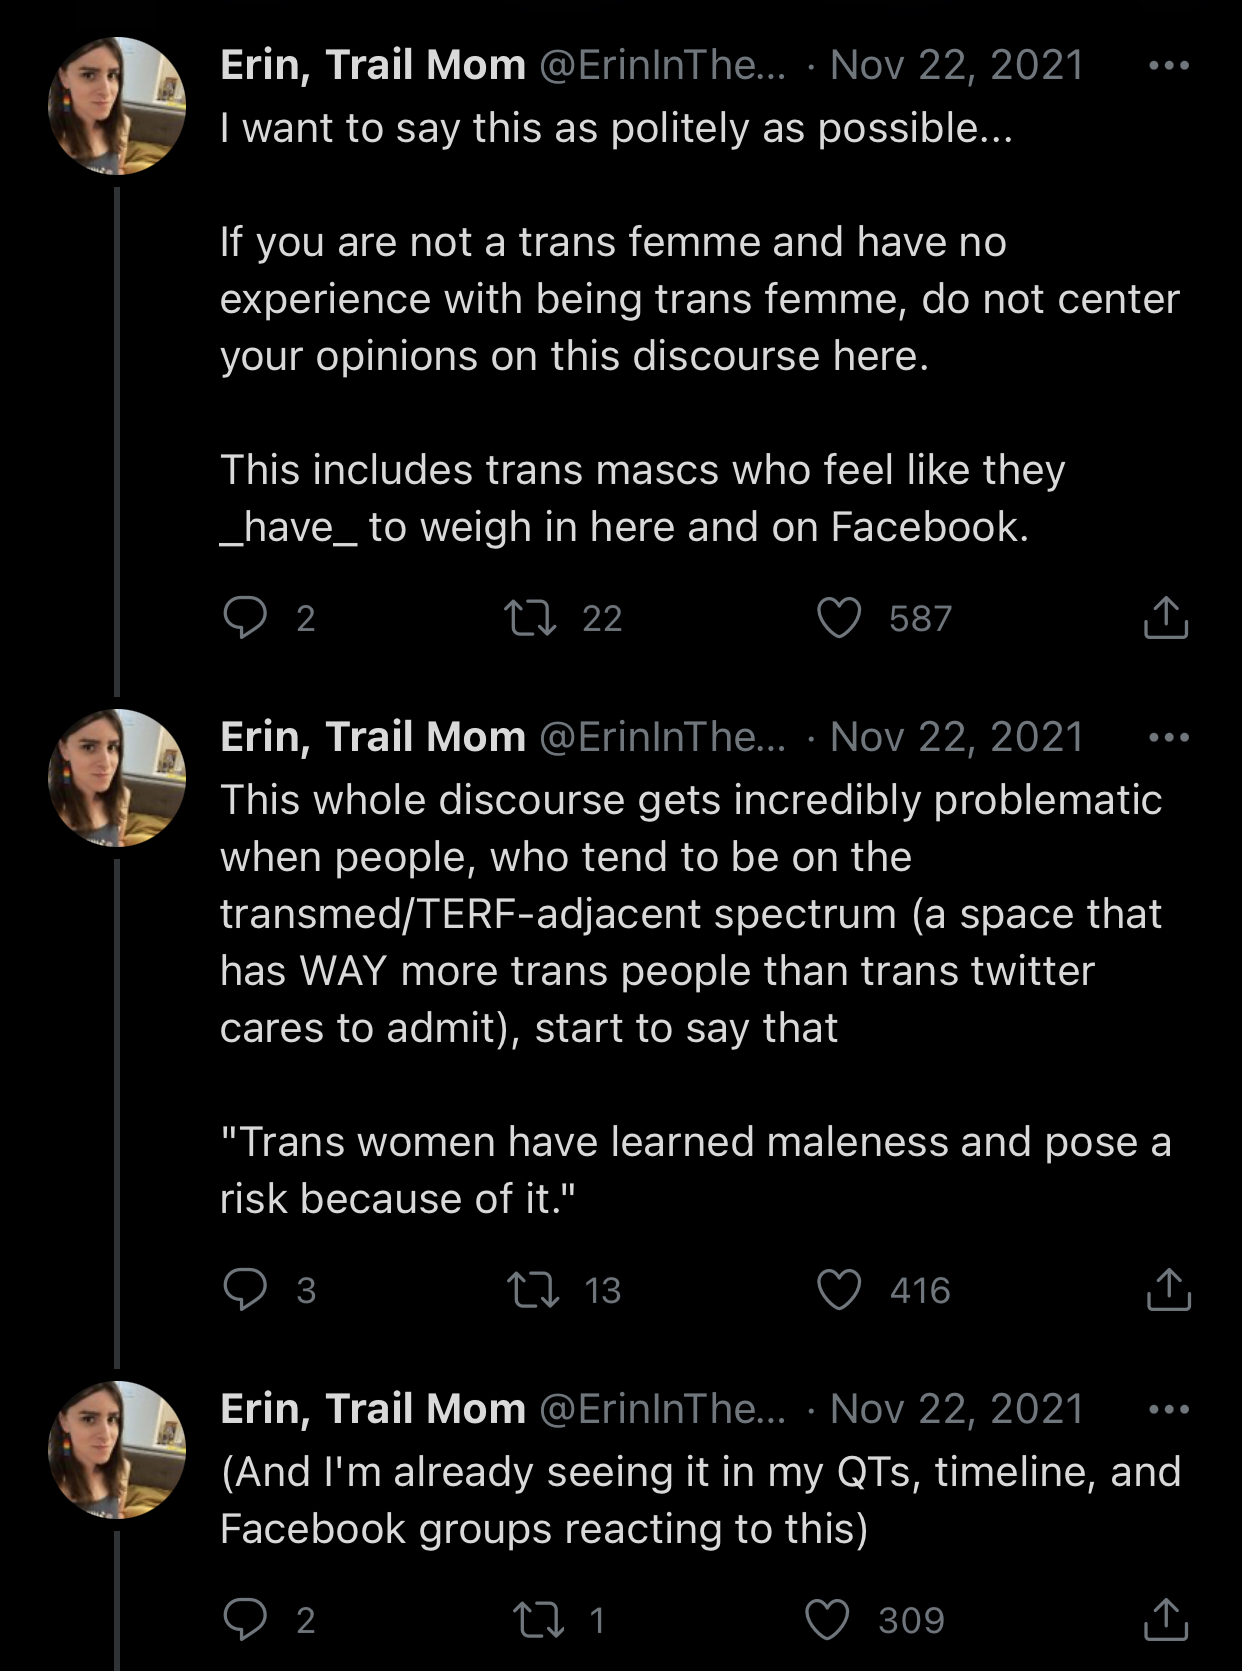Reply to the last tweet mentioning QTs

(x=245, y=1619)
